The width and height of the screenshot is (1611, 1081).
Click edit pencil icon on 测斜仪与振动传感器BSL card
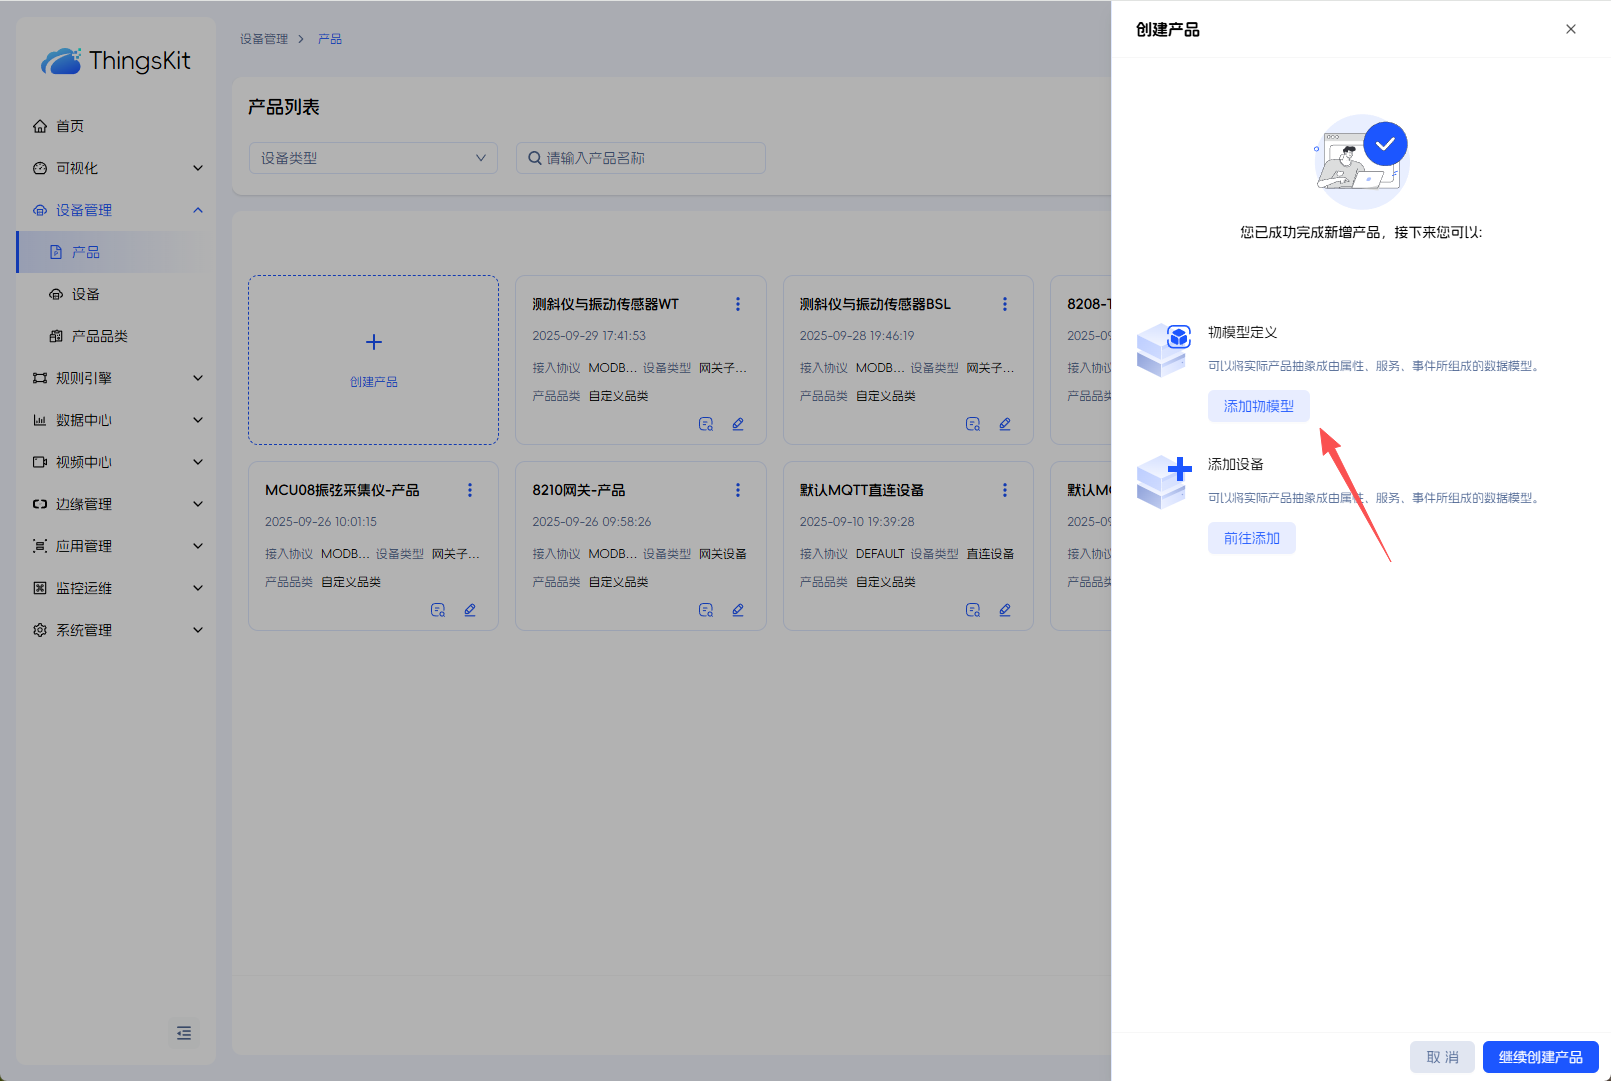point(1005,424)
